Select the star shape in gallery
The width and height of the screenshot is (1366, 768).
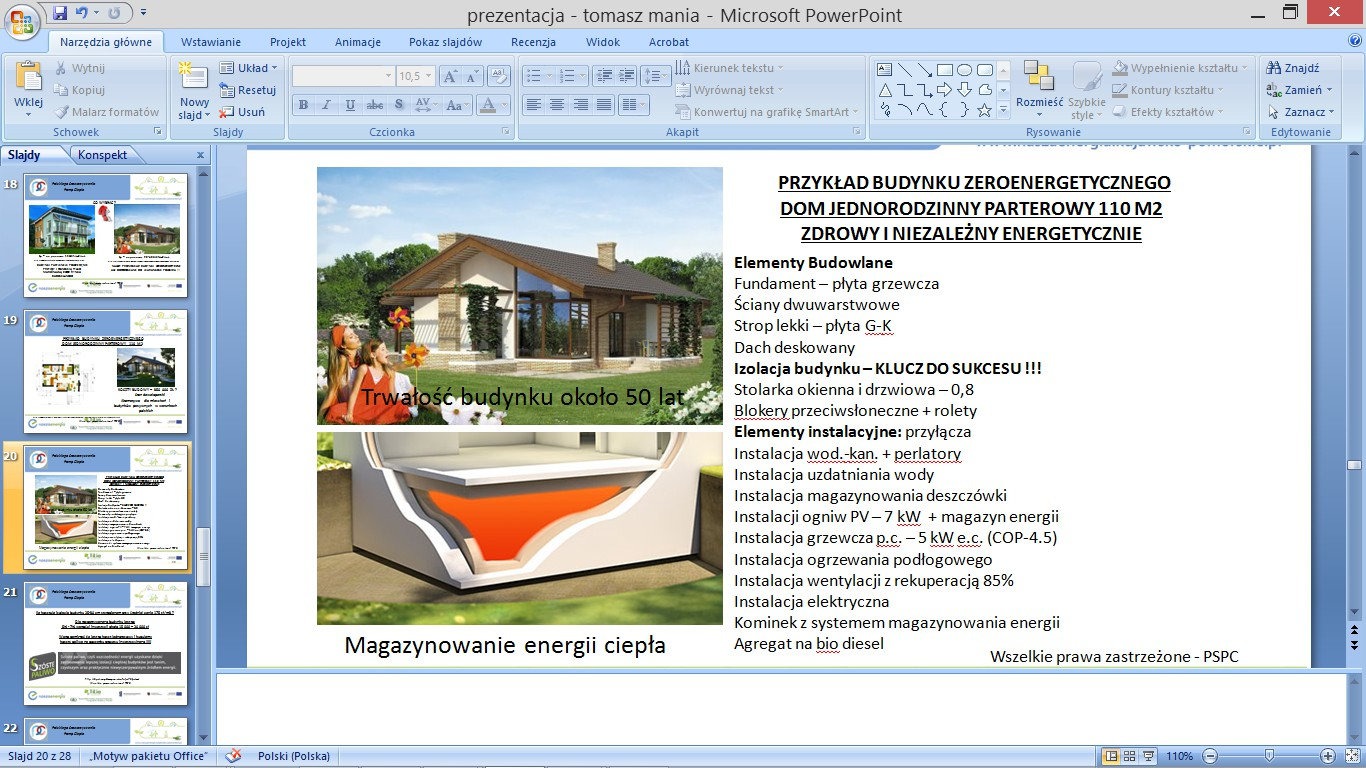(985, 110)
